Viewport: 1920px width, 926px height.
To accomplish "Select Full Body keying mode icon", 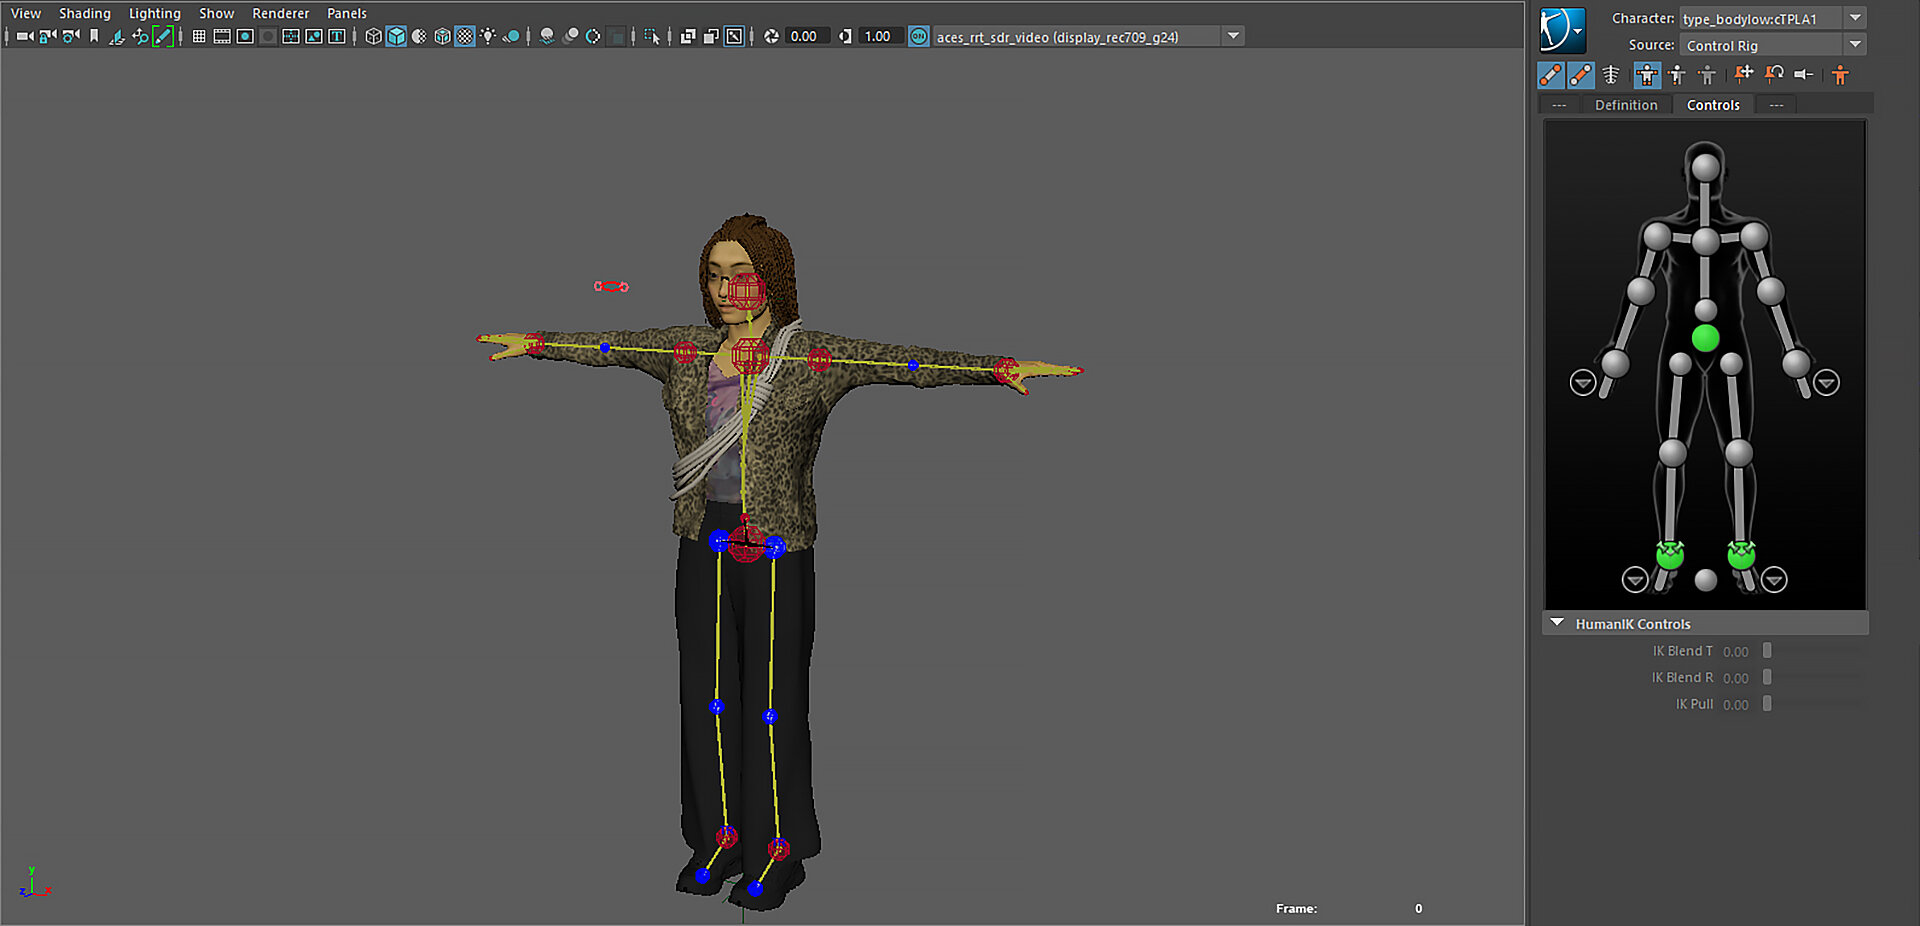I will click(x=1646, y=75).
